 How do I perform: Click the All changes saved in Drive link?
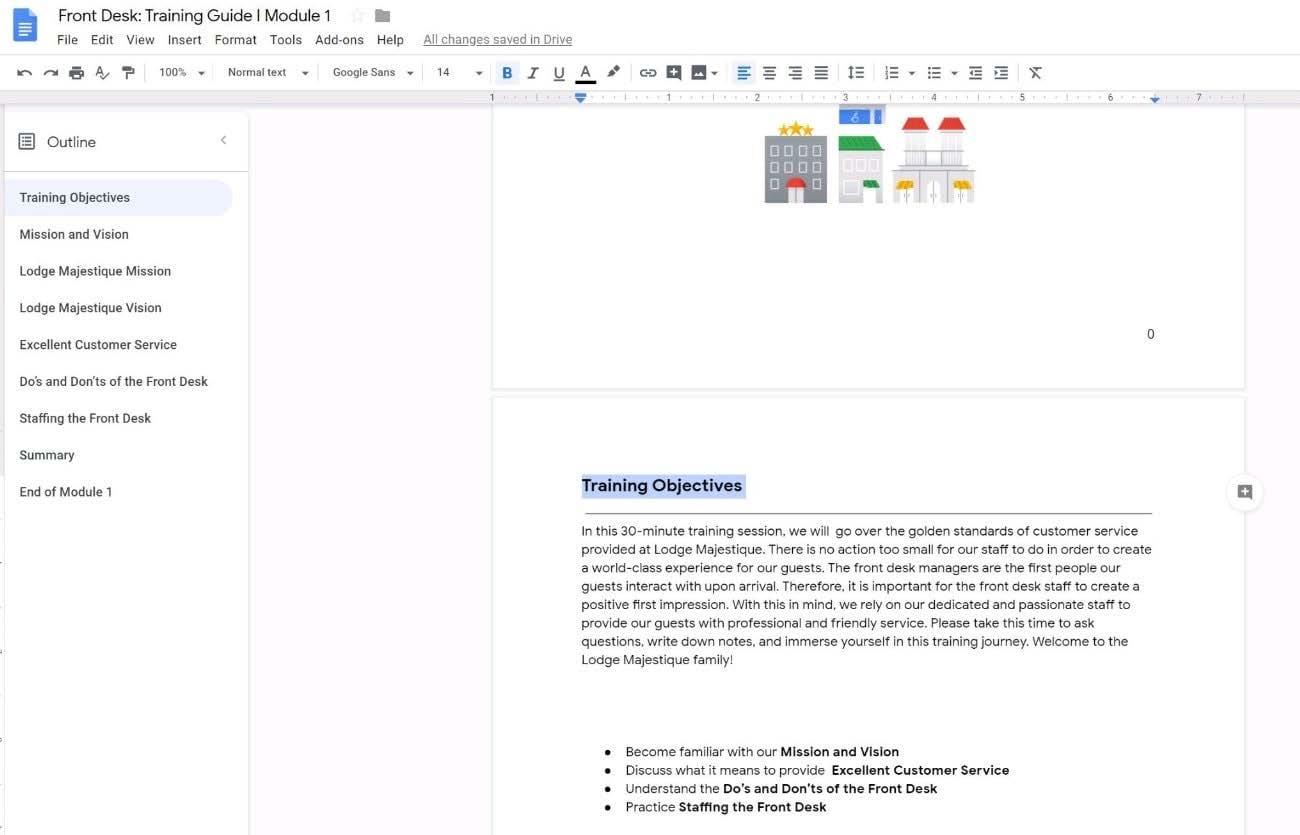[497, 40]
